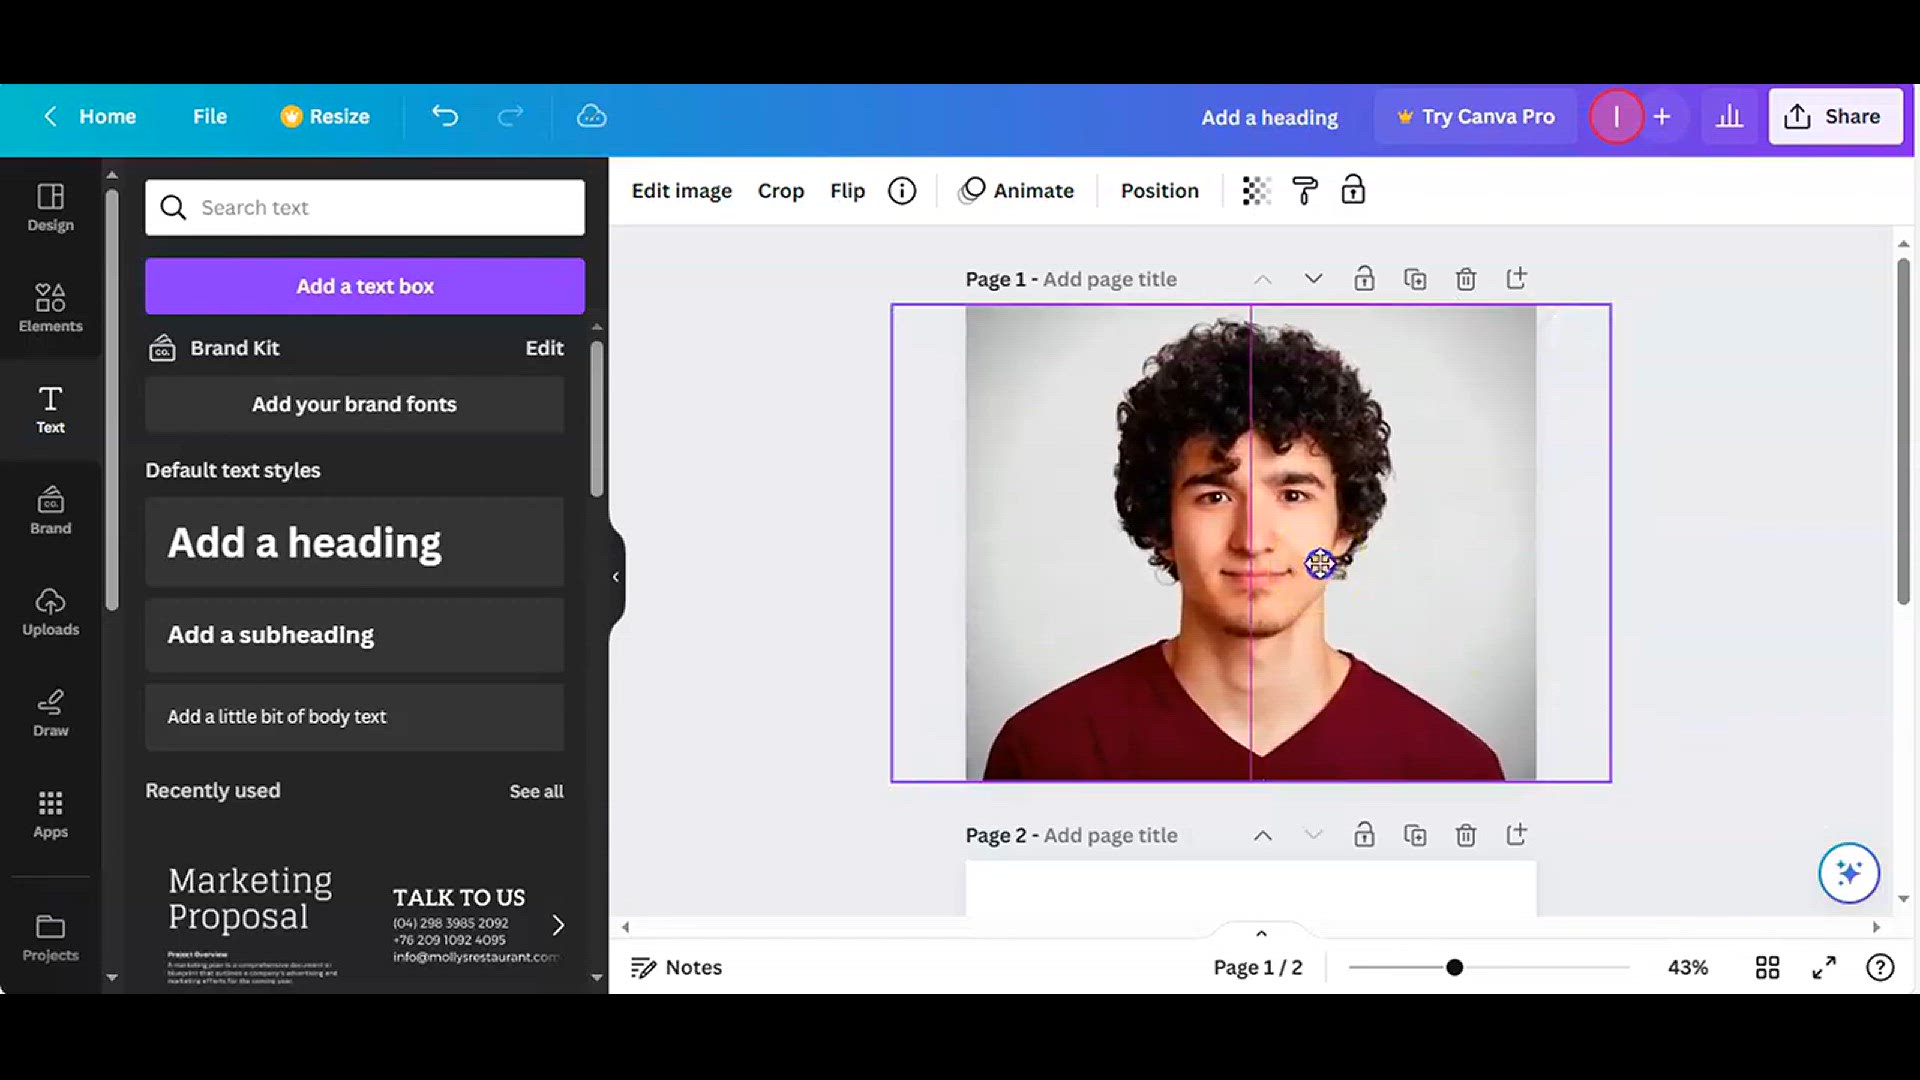The image size is (1920, 1080).
Task: Click the cloud save status icon
Action: (591, 116)
